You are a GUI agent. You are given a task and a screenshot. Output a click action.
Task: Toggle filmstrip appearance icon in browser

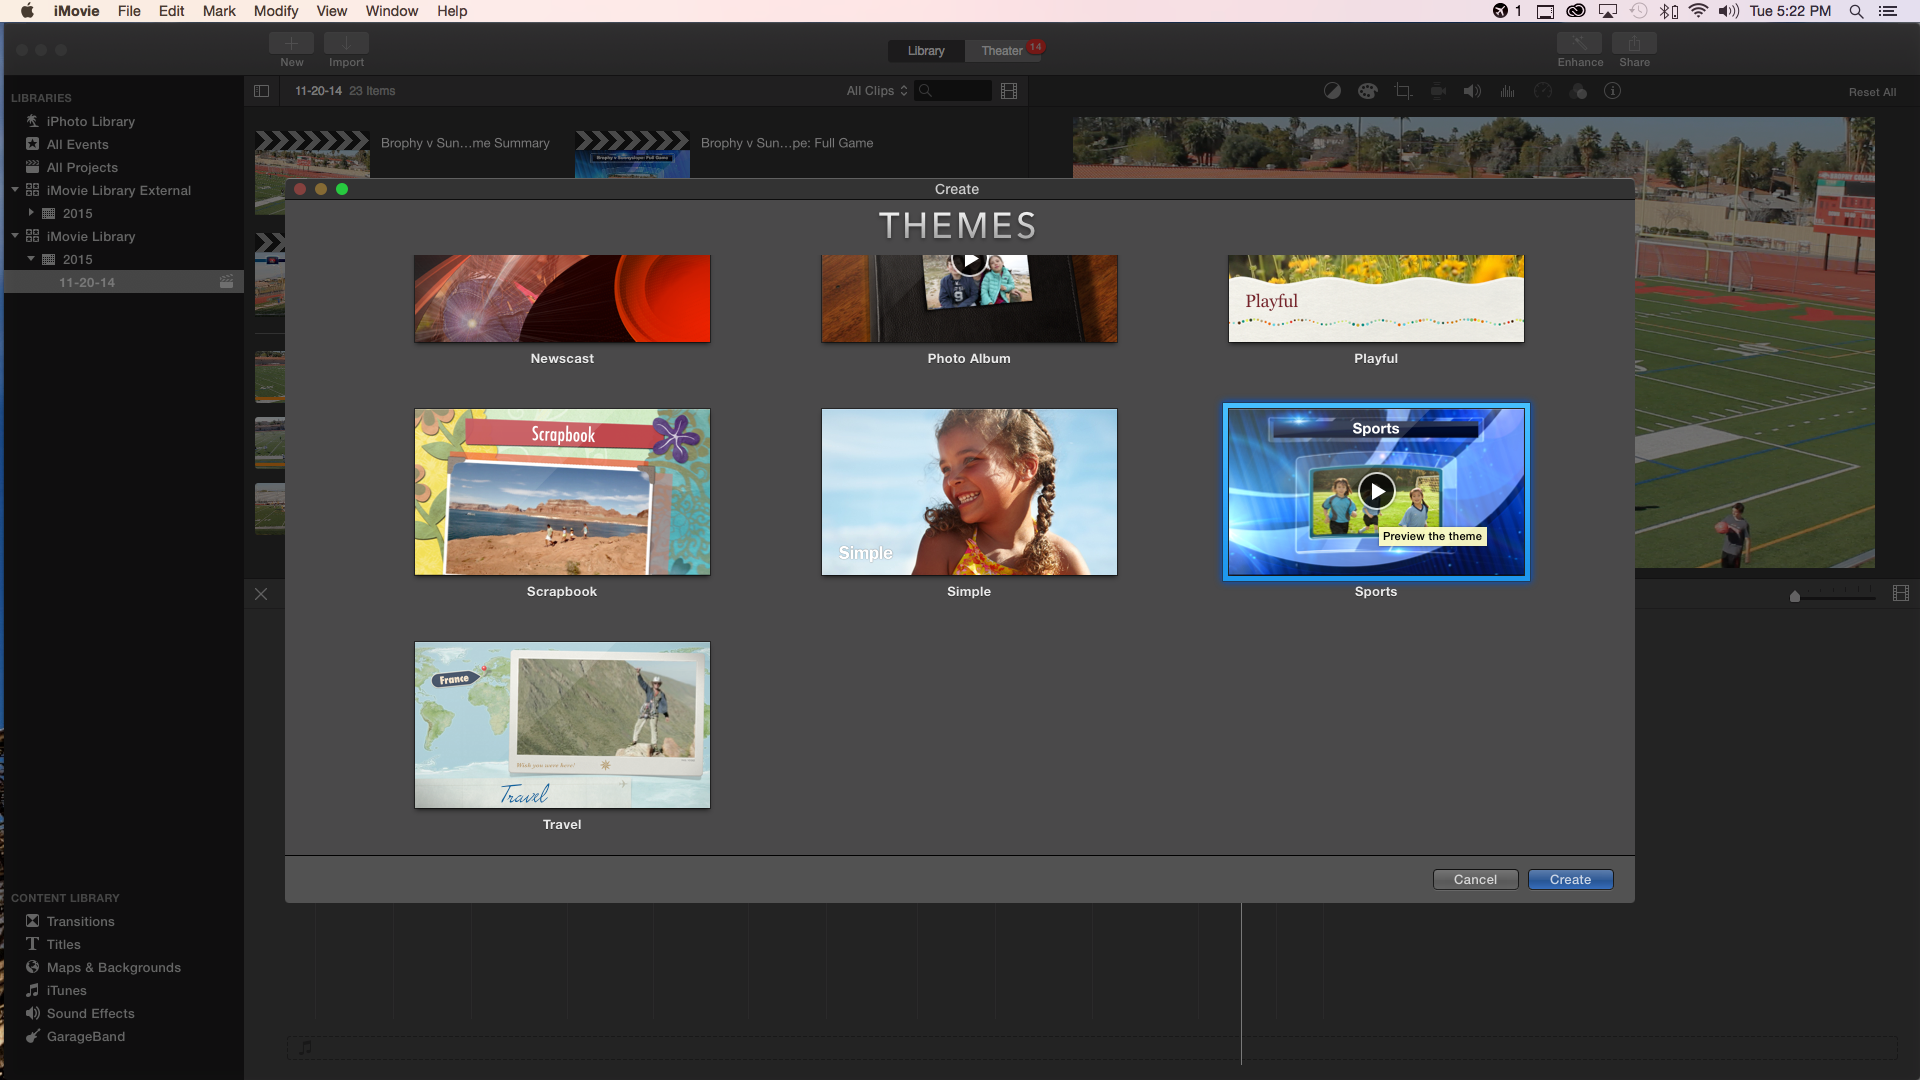click(x=1009, y=91)
